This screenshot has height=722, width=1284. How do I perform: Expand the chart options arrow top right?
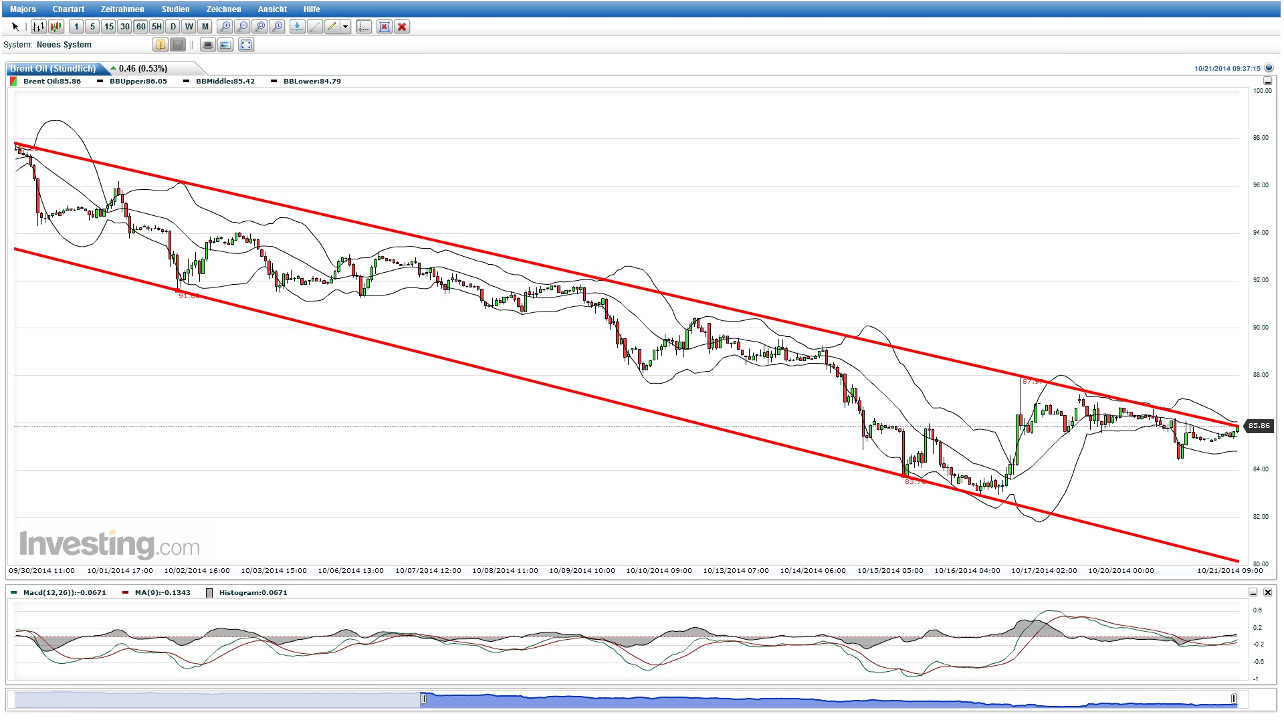coord(1268,67)
